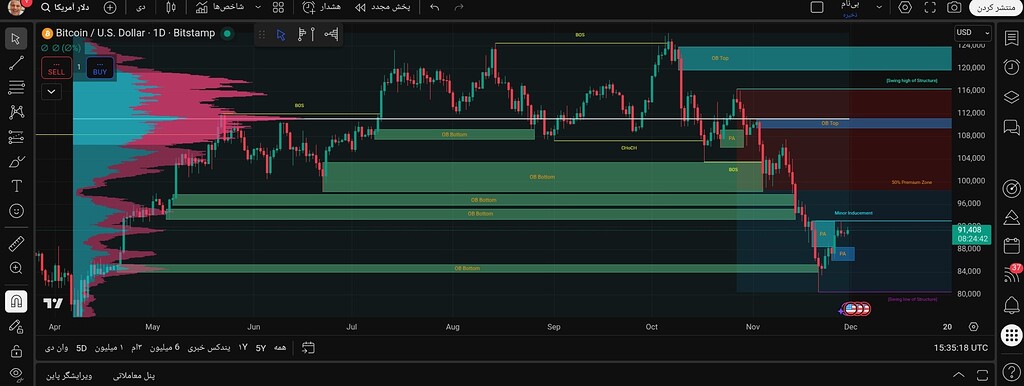Screen dimensions: 1024x386
Task: Set time range to 5Y
Action: click(x=261, y=347)
